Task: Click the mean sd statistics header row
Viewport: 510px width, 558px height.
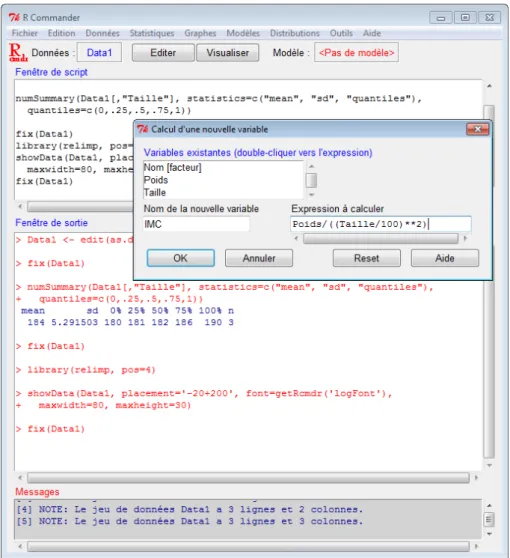Action: [x=127, y=311]
